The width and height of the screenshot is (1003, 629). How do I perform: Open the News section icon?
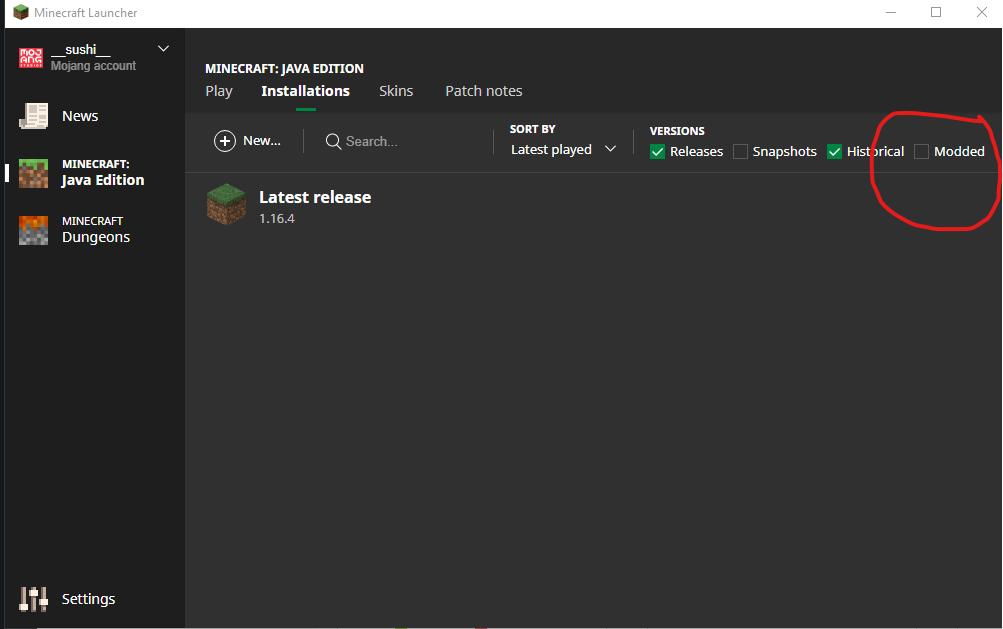(x=33, y=116)
